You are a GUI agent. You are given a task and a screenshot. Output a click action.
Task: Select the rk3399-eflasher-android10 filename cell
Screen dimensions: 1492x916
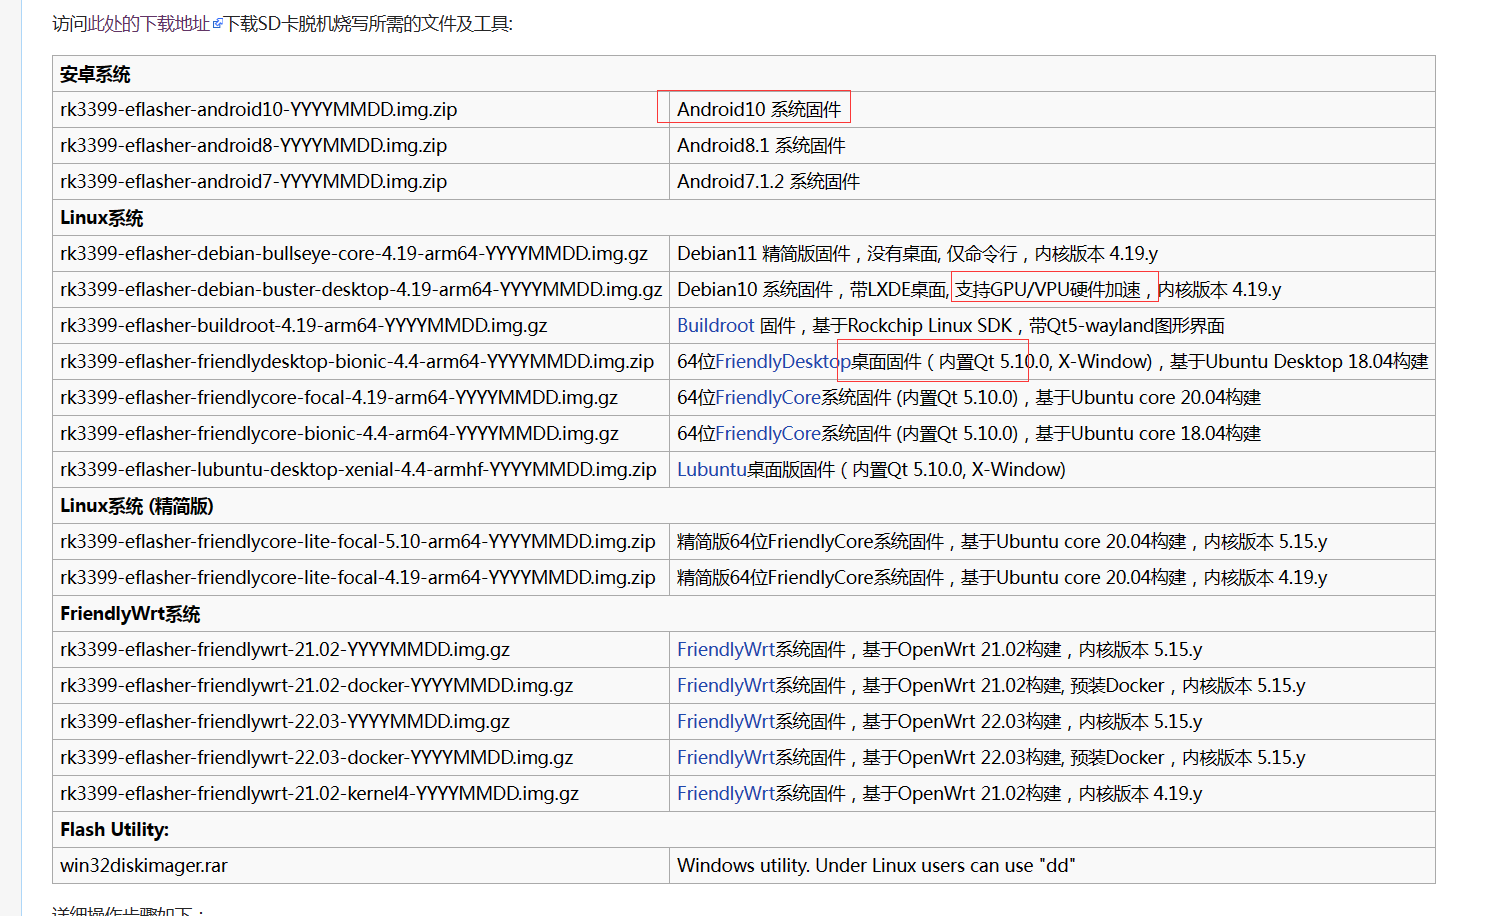point(258,109)
